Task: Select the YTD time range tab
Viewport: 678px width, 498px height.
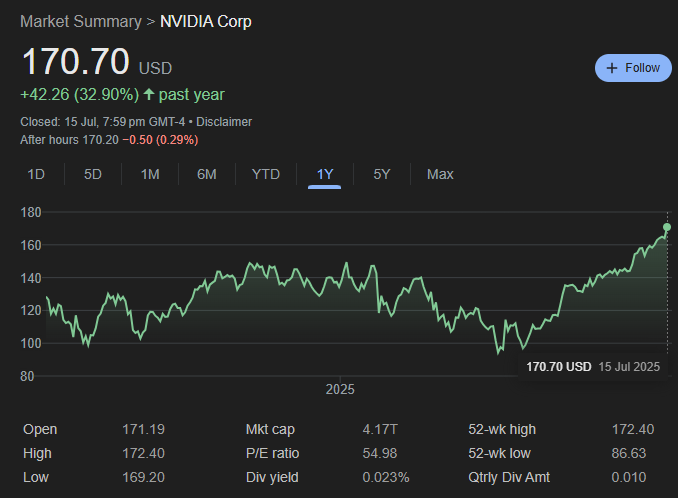Action: tap(265, 174)
